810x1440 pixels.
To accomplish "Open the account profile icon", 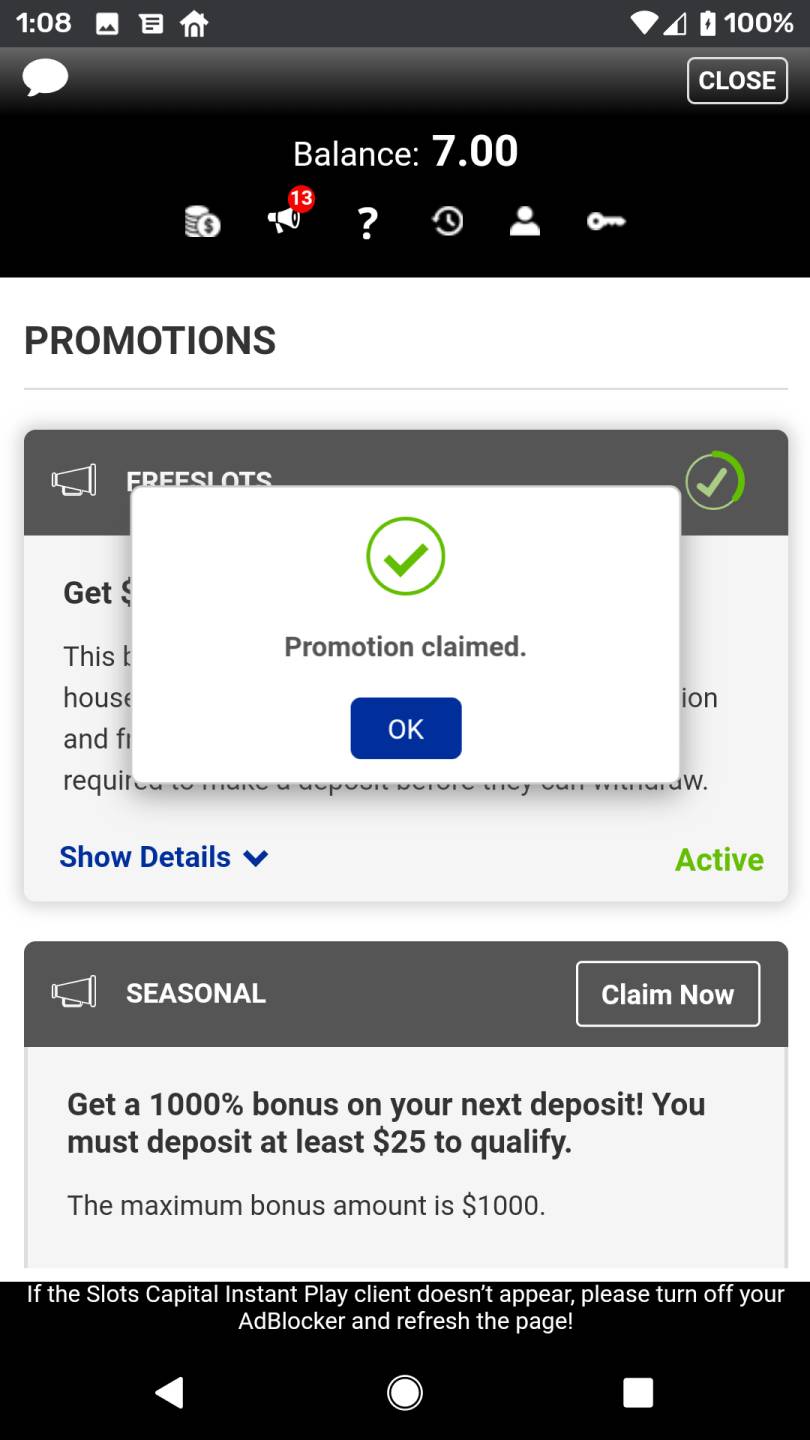I will point(525,221).
